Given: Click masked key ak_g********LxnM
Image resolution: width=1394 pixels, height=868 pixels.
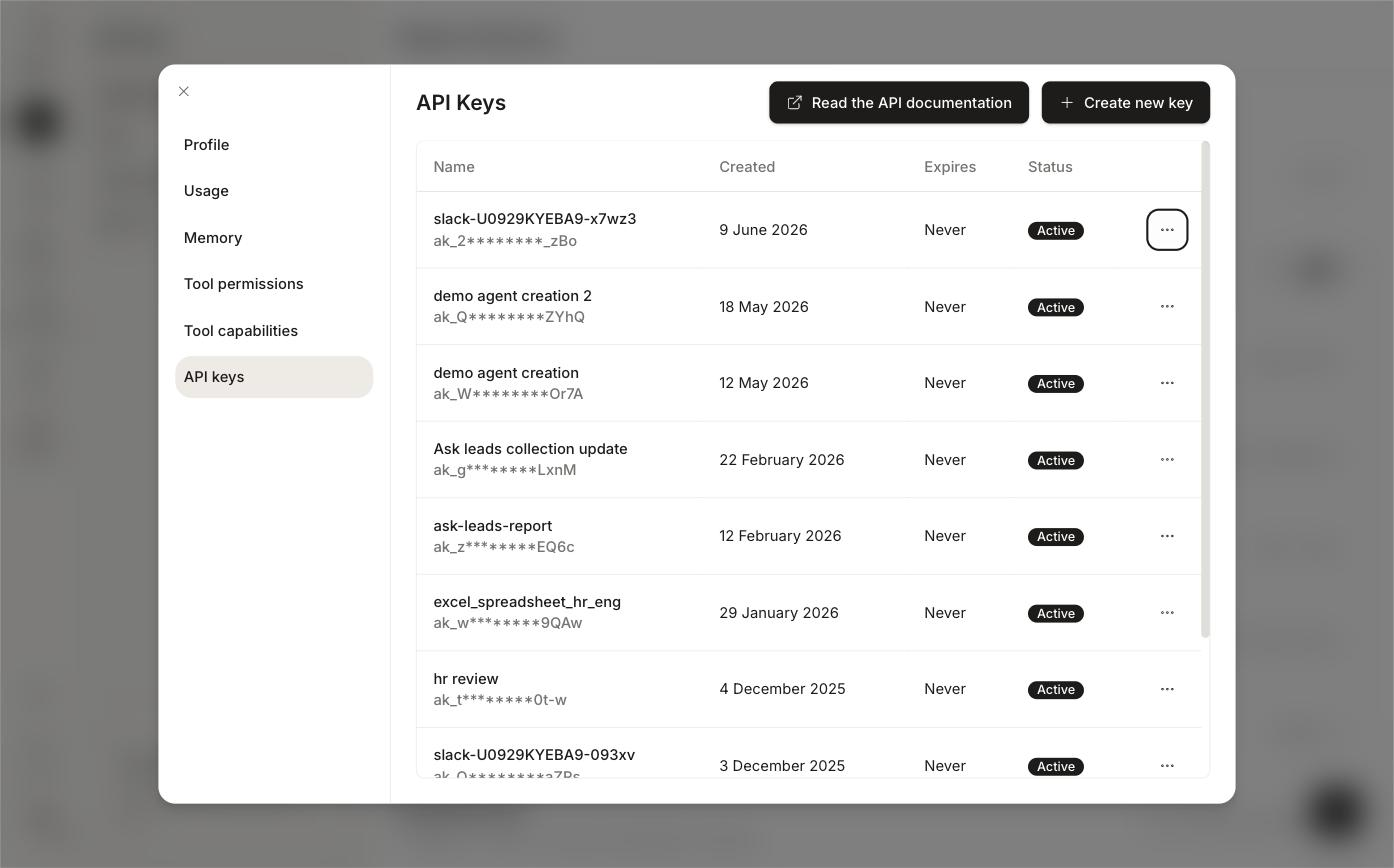Looking at the screenshot, I should [505, 470].
